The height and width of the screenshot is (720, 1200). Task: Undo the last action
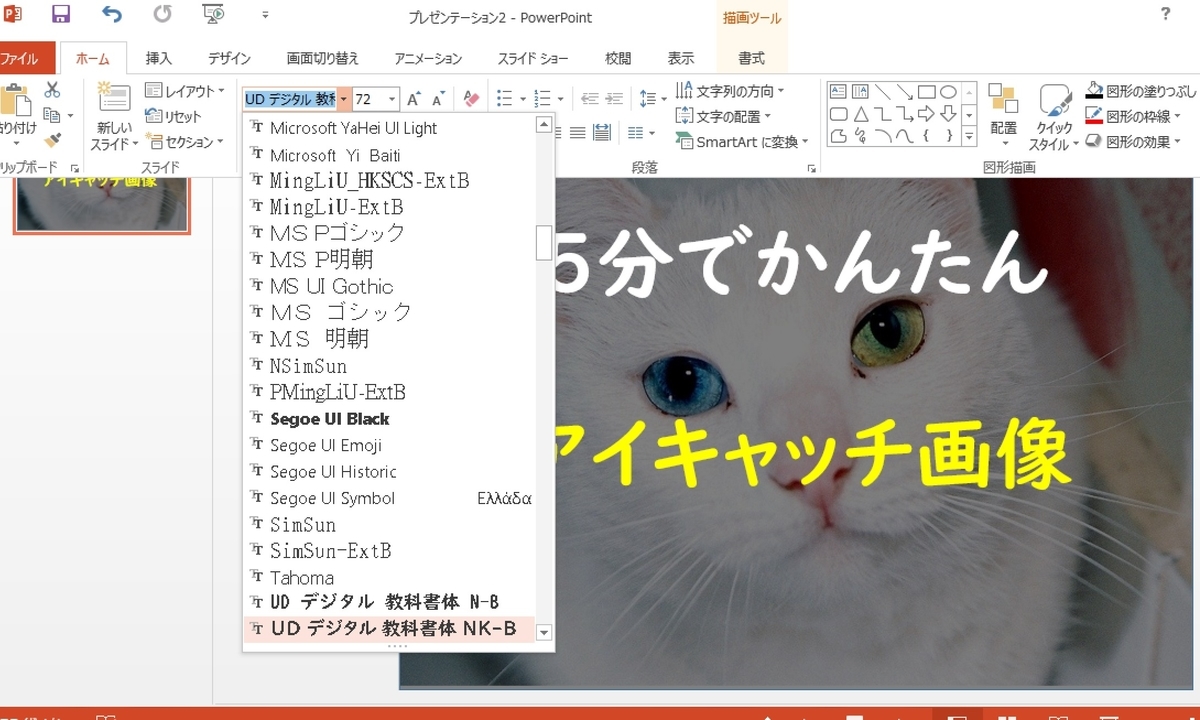click(x=112, y=15)
